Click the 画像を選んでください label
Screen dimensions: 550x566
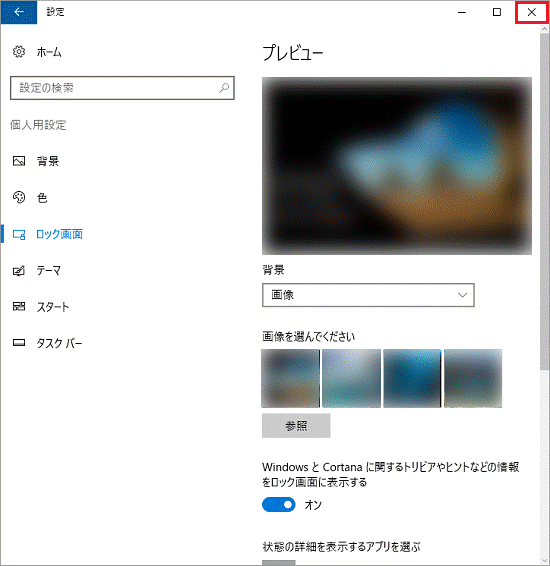[309, 336]
